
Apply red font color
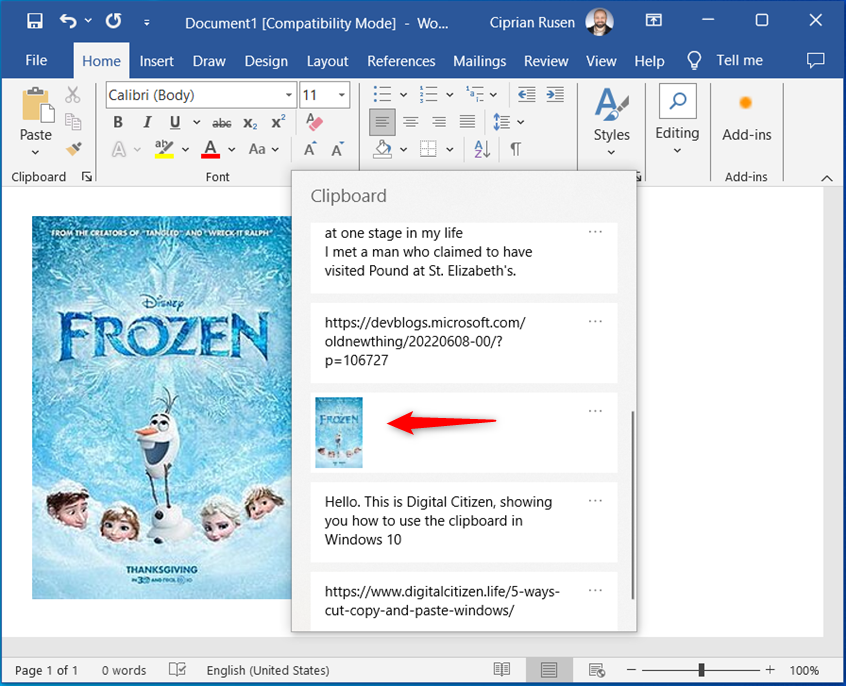pos(210,149)
